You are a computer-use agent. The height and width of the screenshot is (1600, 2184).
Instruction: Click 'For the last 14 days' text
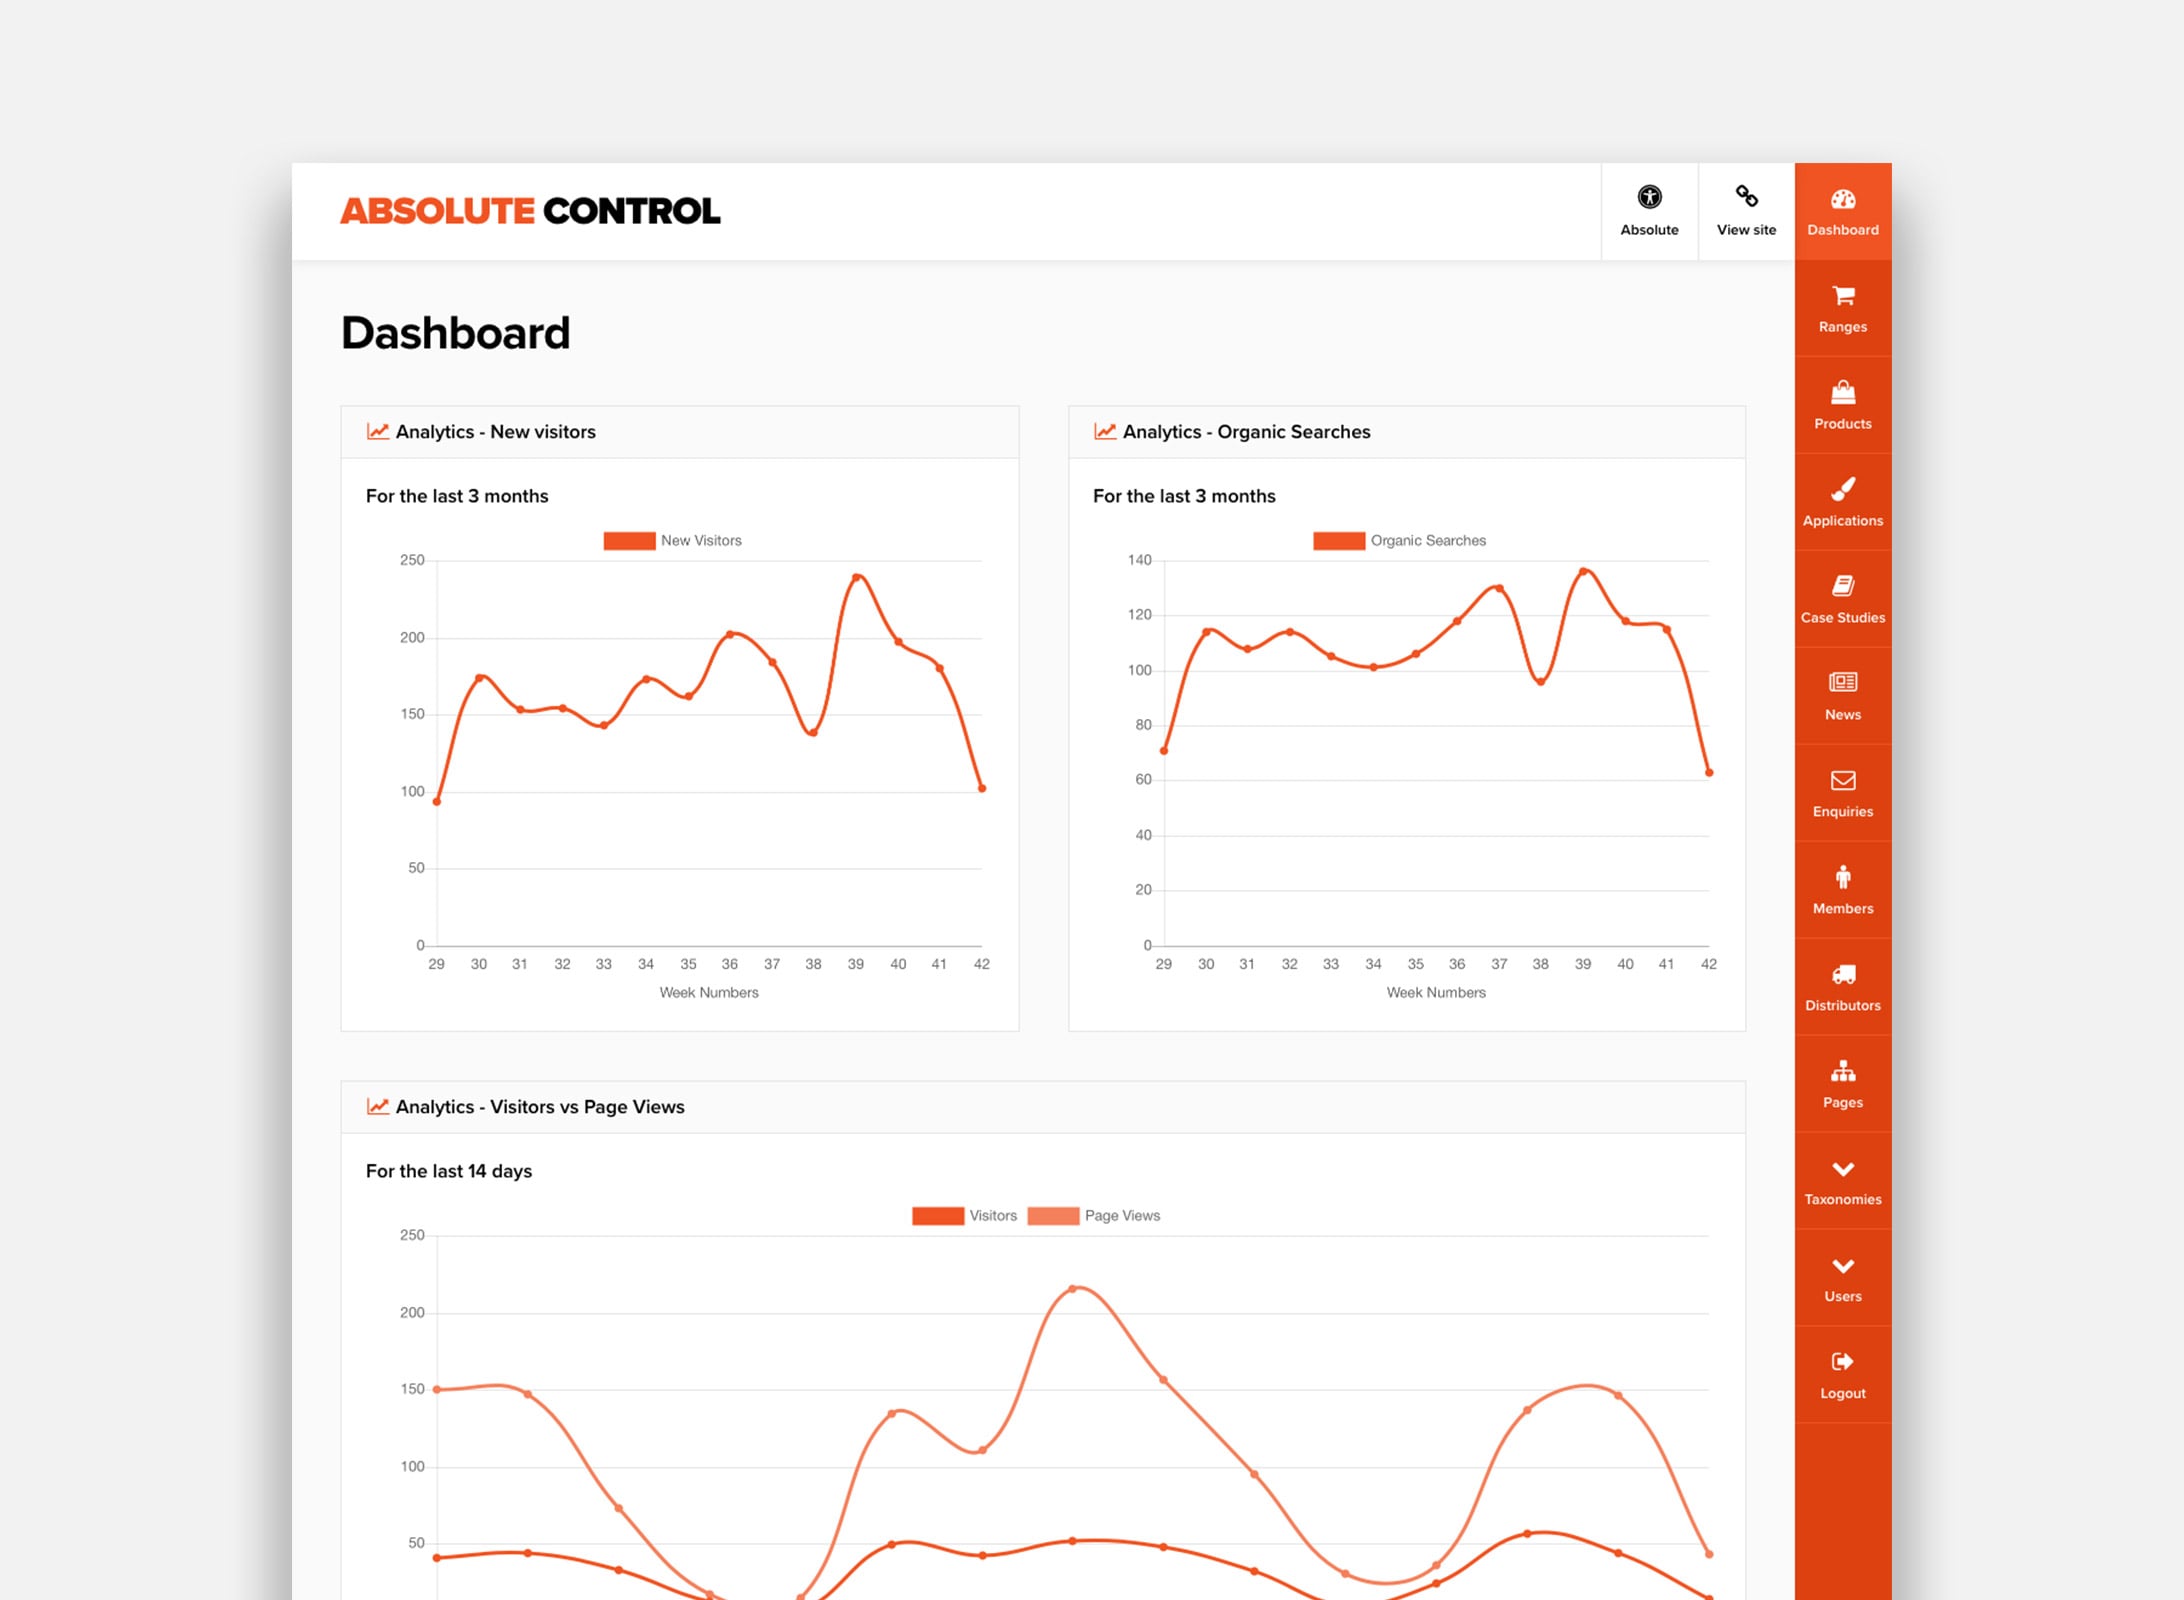(x=449, y=1171)
